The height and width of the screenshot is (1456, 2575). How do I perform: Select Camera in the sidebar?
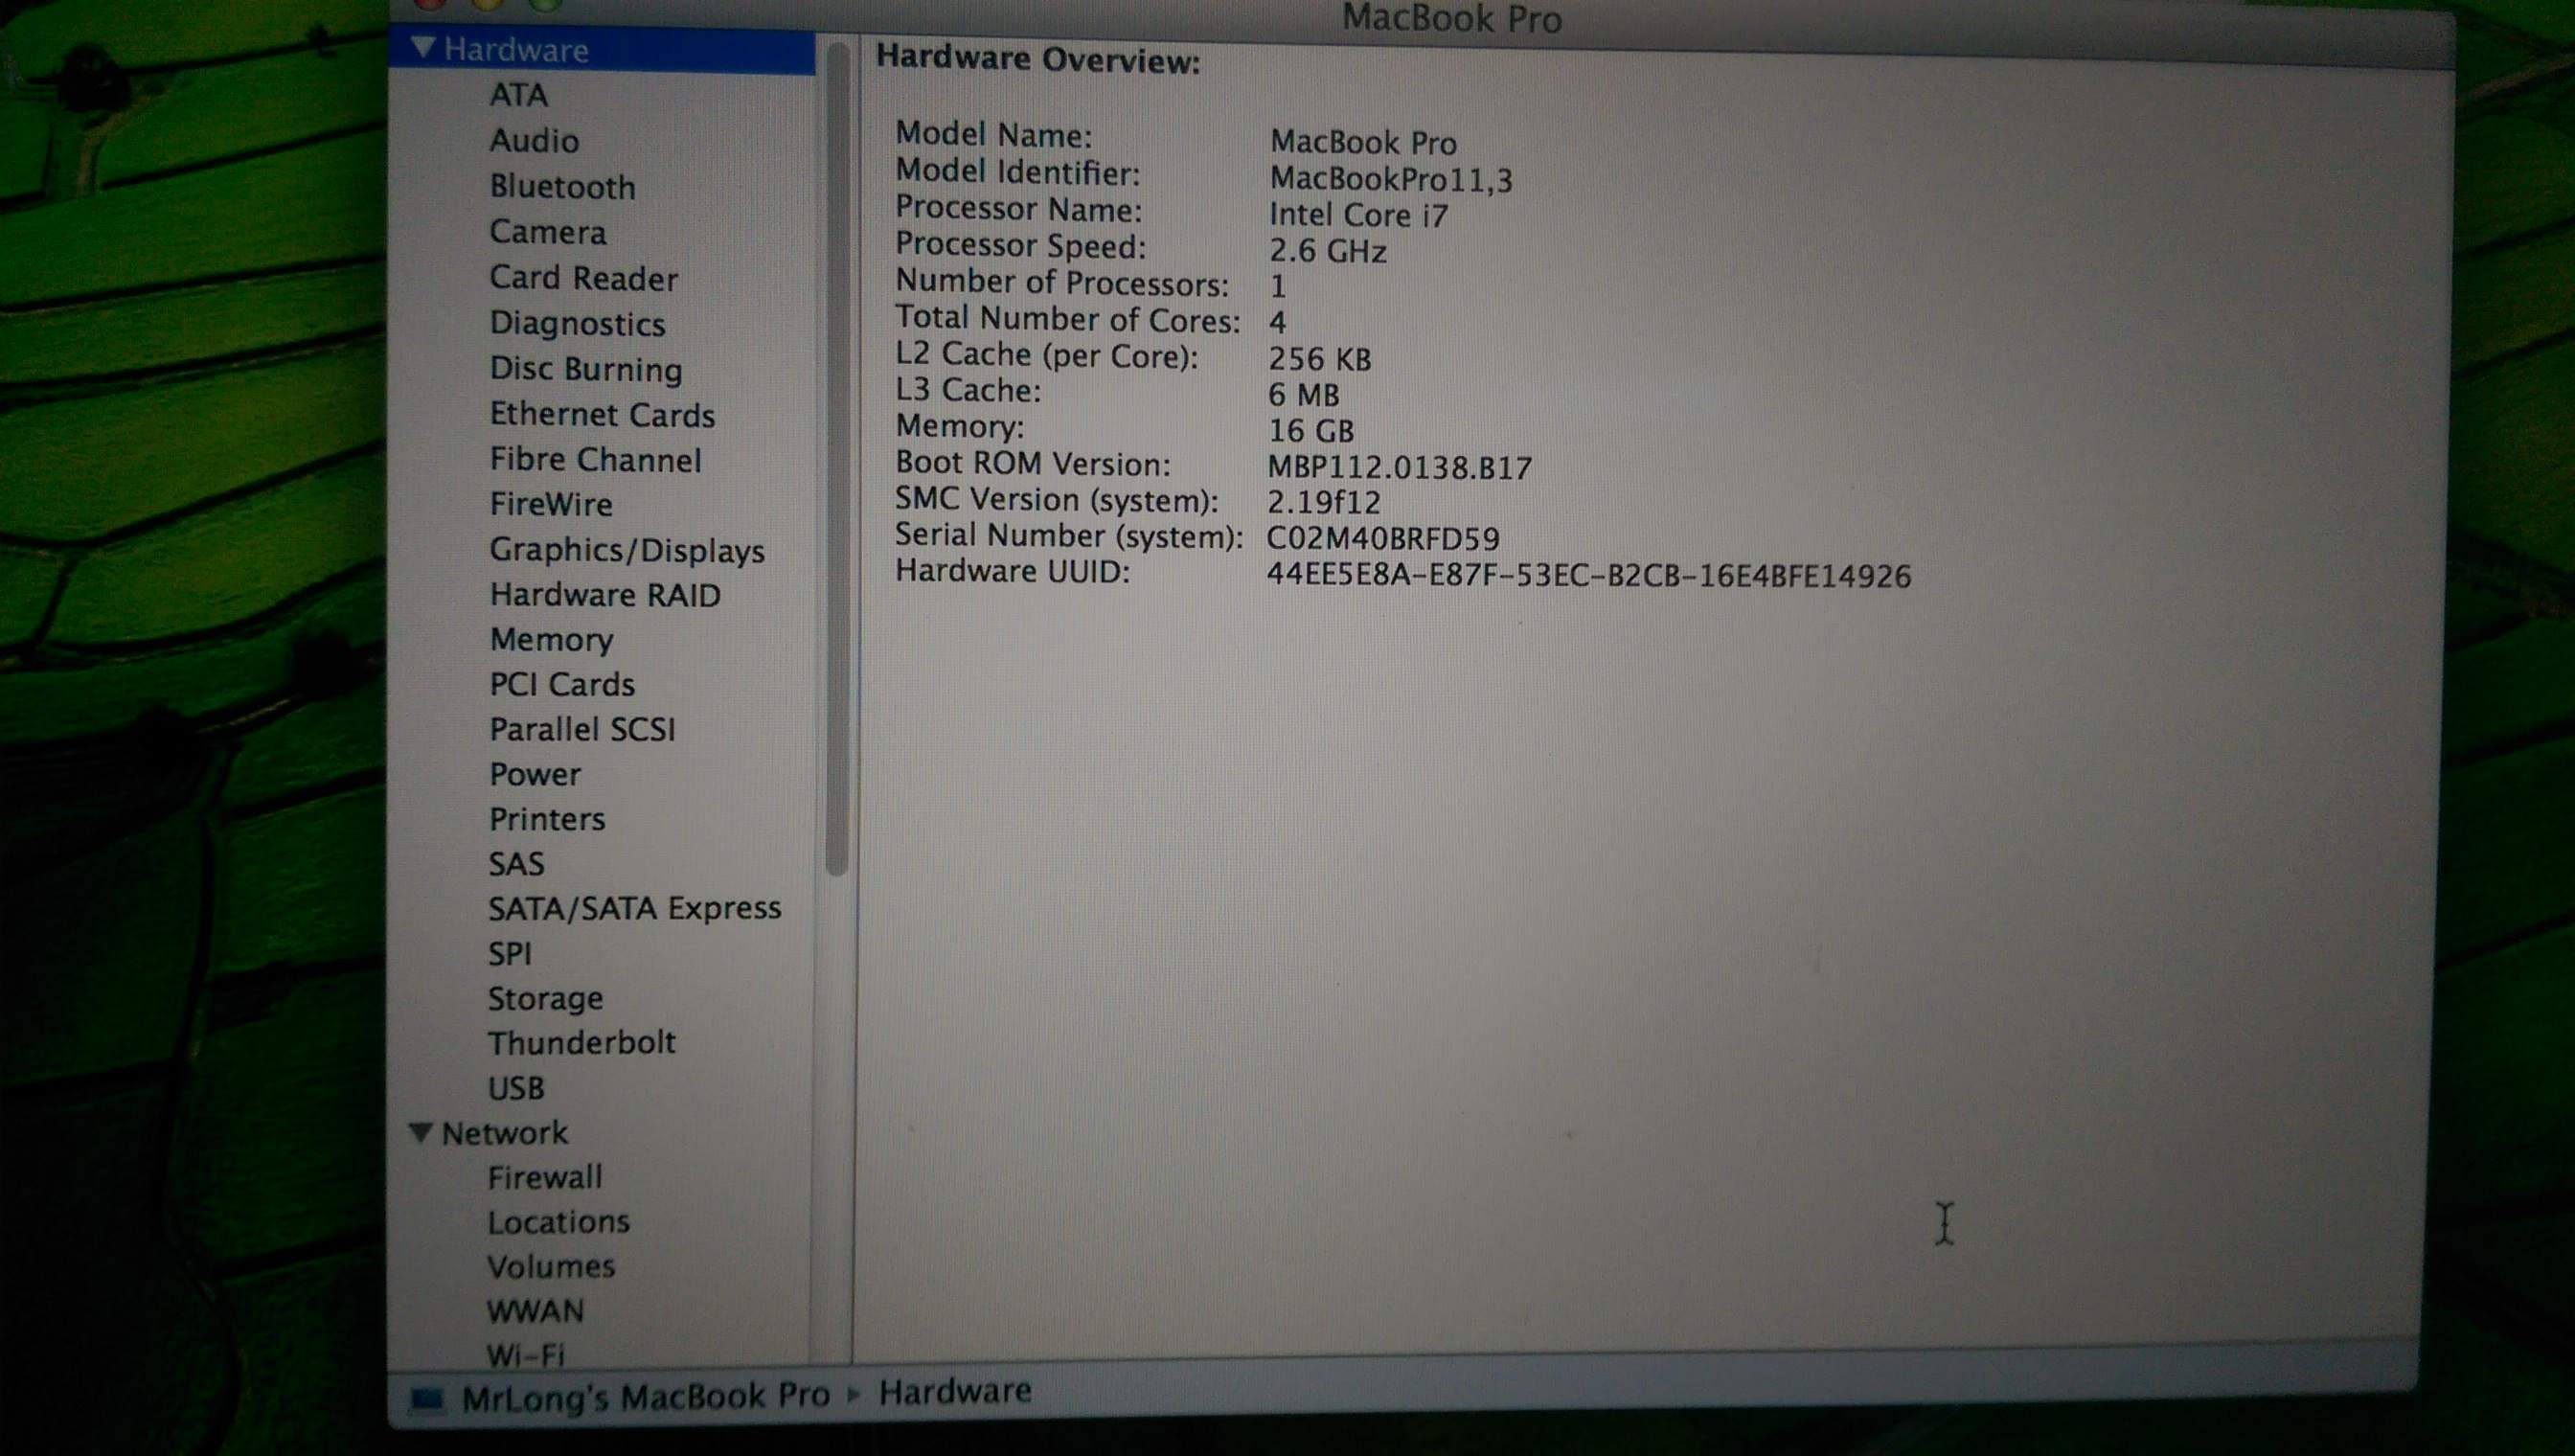click(547, 232)
